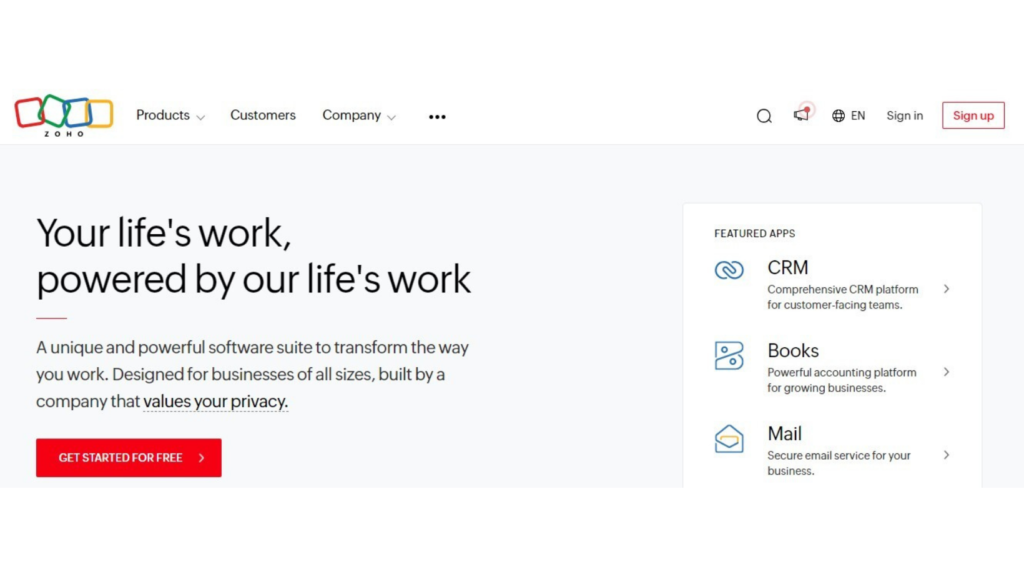Image resolution: width=1024 pixels, height=577 pixels.
Task: Click the arrow next to Books
Action: coord(946,372)
